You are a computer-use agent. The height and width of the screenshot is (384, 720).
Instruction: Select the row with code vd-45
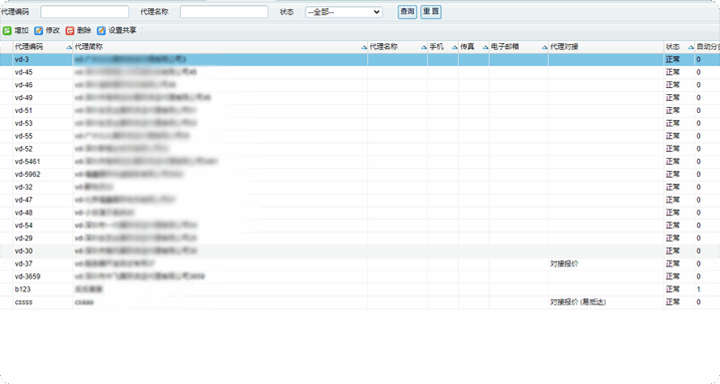point(360,72)
